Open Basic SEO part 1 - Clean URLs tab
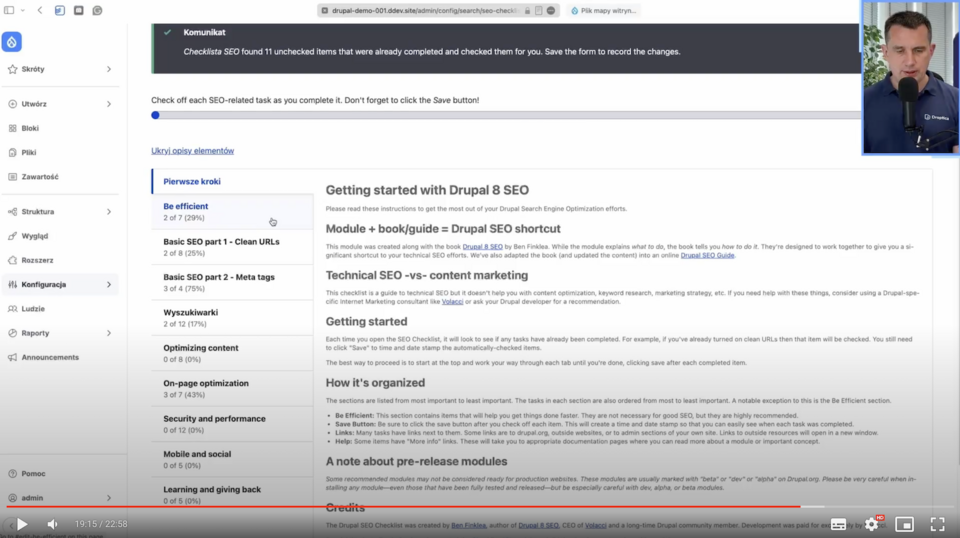The image size is (960, 538). (233, 247)
